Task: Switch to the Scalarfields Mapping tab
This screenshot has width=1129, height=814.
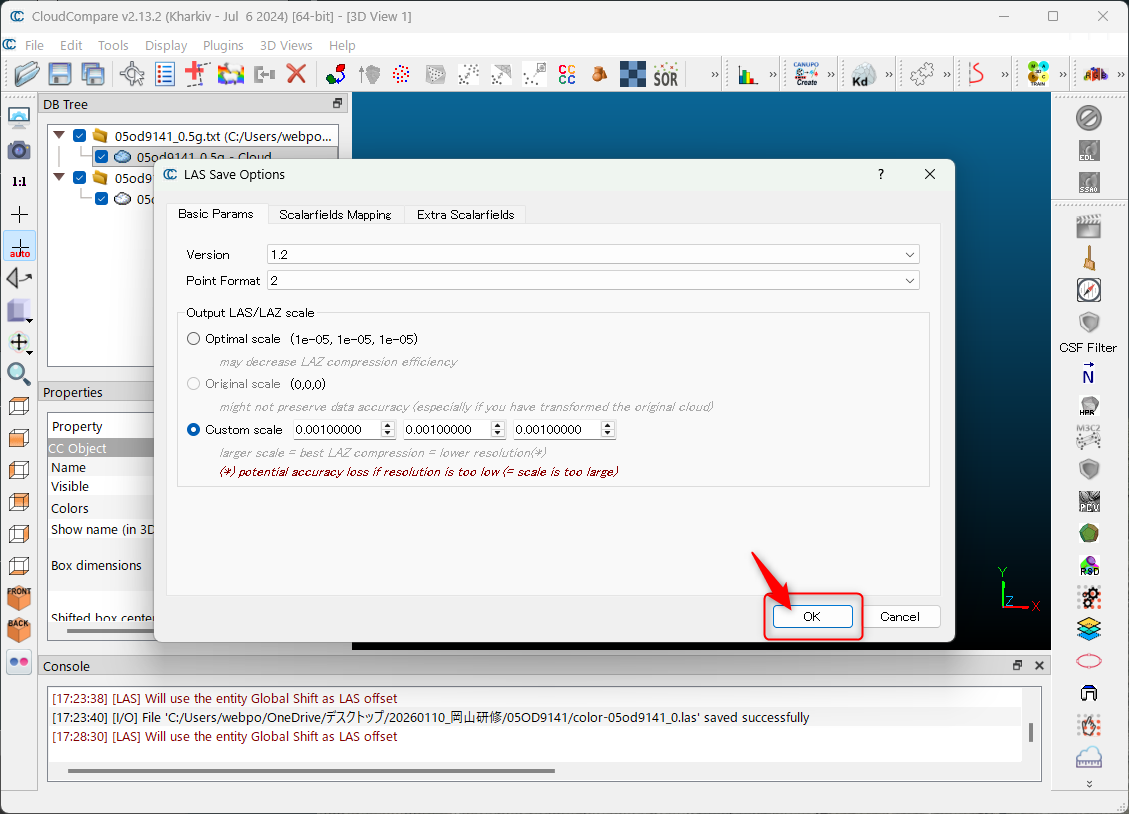Action: click(x=335, y=215)
